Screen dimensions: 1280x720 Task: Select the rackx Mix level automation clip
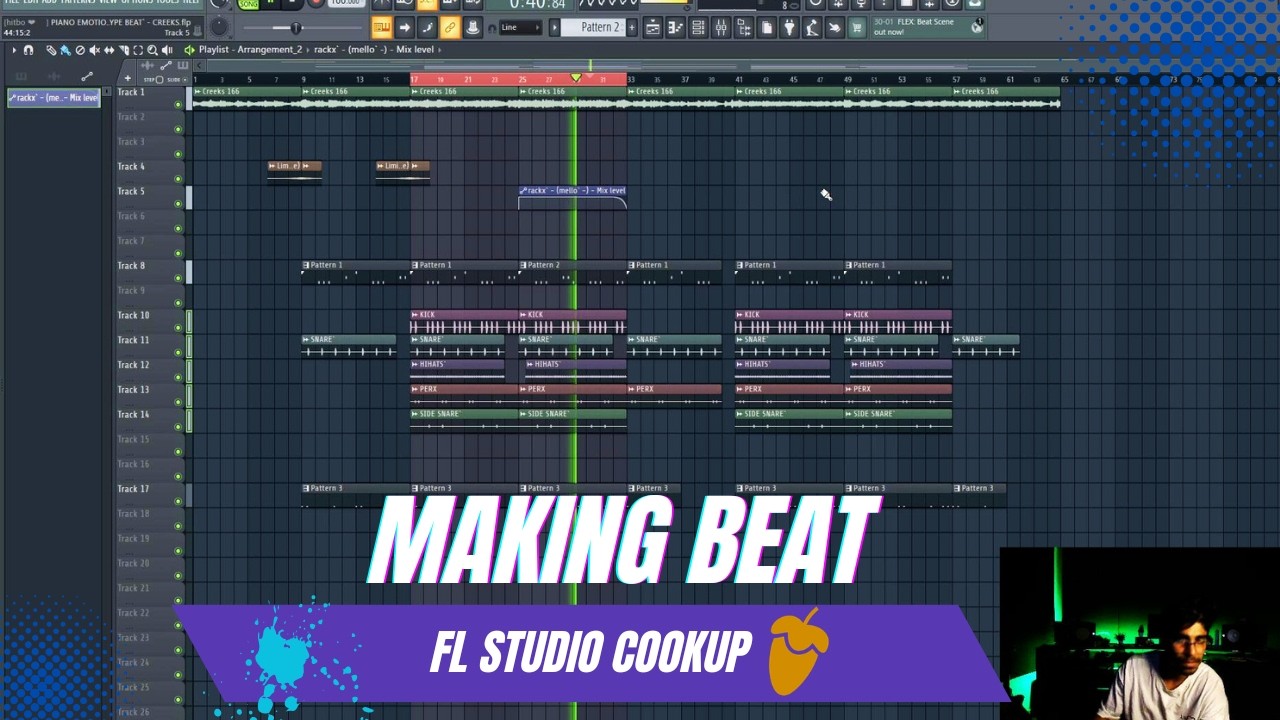point(573,198)
